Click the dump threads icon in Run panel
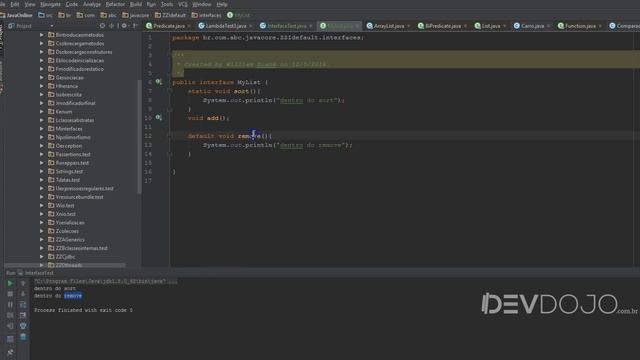This screenshot has width=640, height=360. (x=10, y=315)
